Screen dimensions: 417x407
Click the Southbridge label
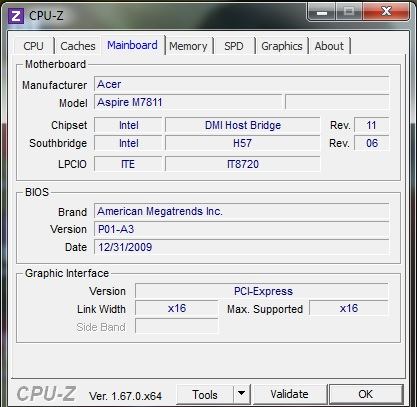[x=58, y=143]
